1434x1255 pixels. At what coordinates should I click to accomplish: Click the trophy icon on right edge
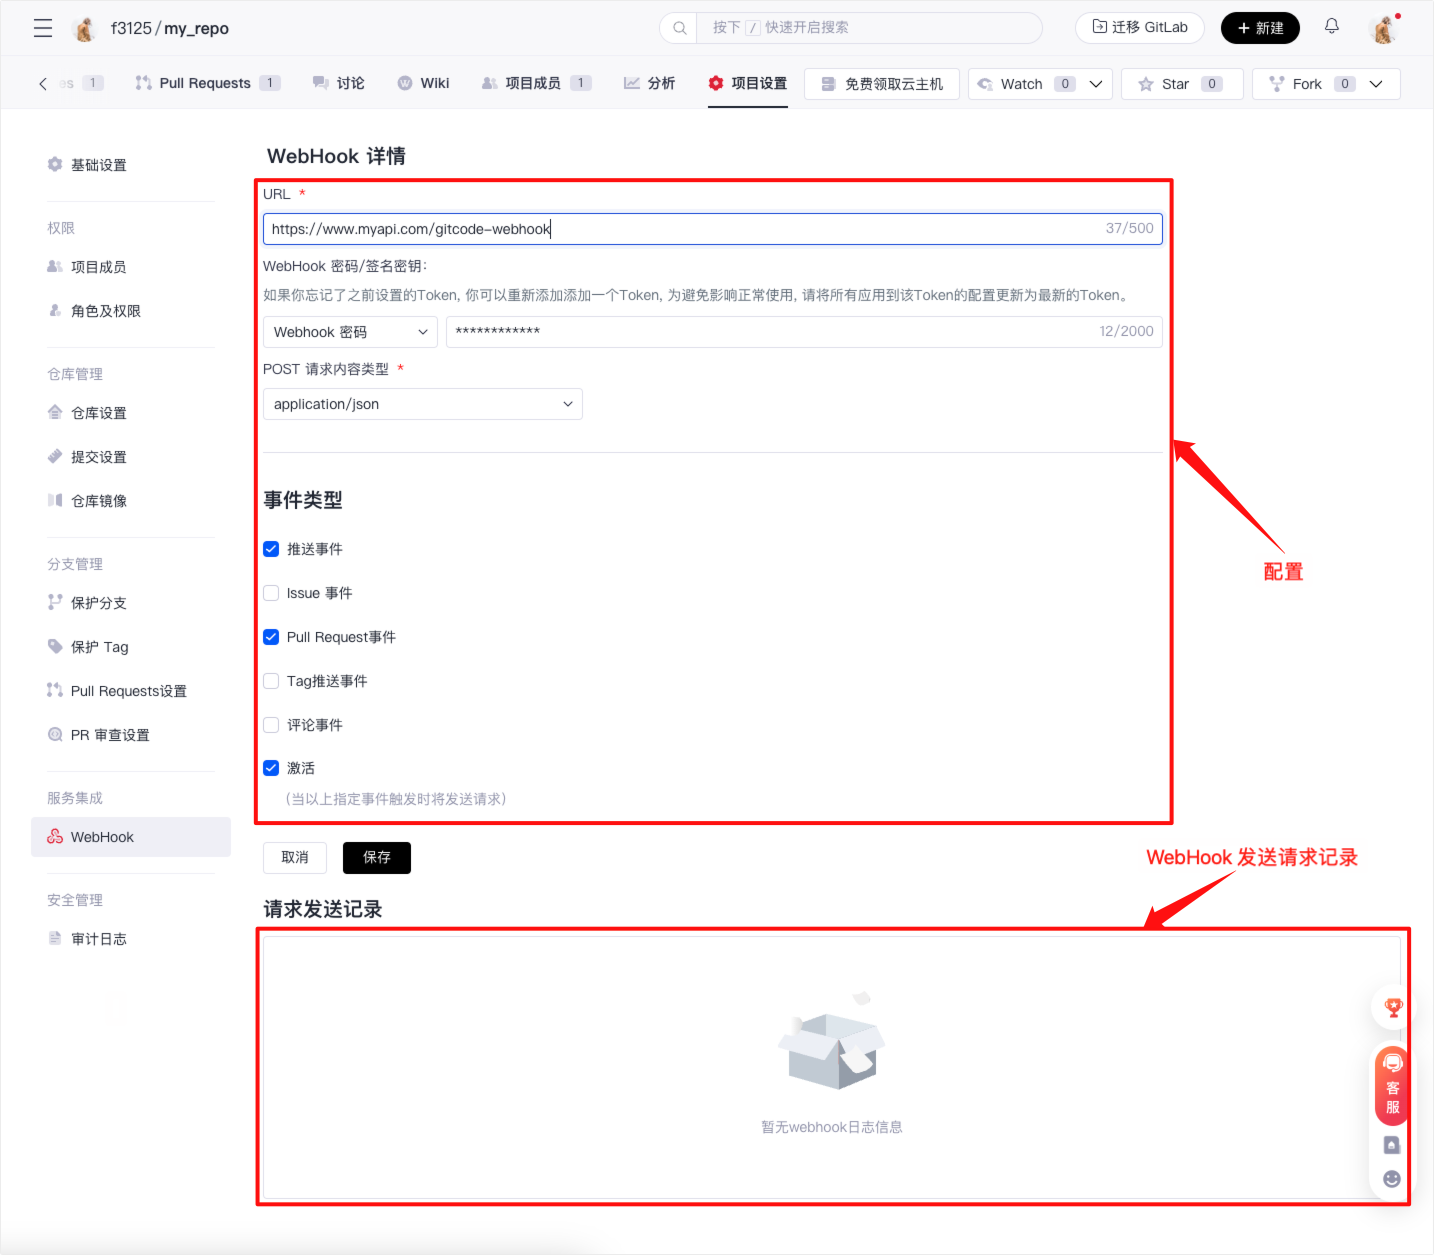(1393, 1008)
